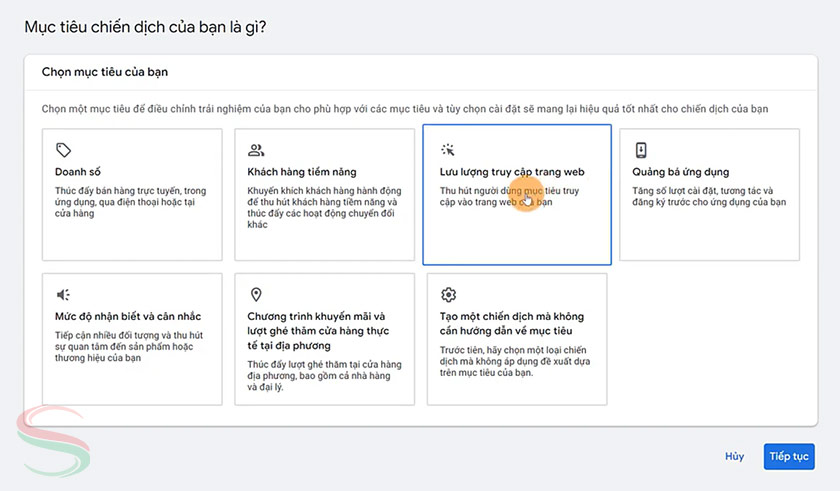The width and height of the screenshot is (840, 491).
Task: Click the people icon for Khách hàng tiềm năng
Action: 256,150
